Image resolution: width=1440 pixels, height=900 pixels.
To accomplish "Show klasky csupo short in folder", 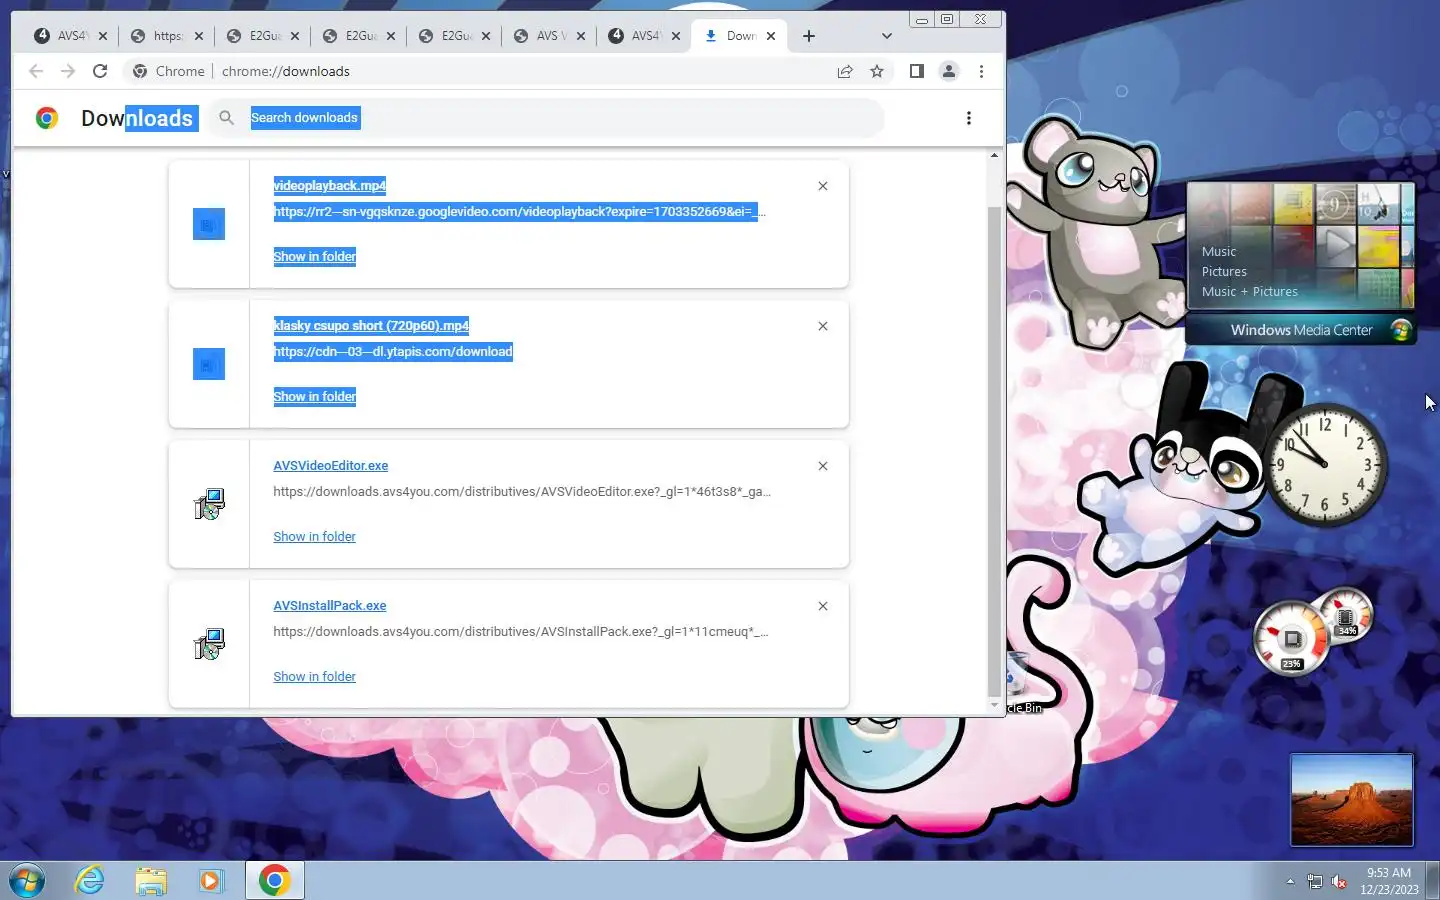I will pyautogui.click(x=314, y=397).
